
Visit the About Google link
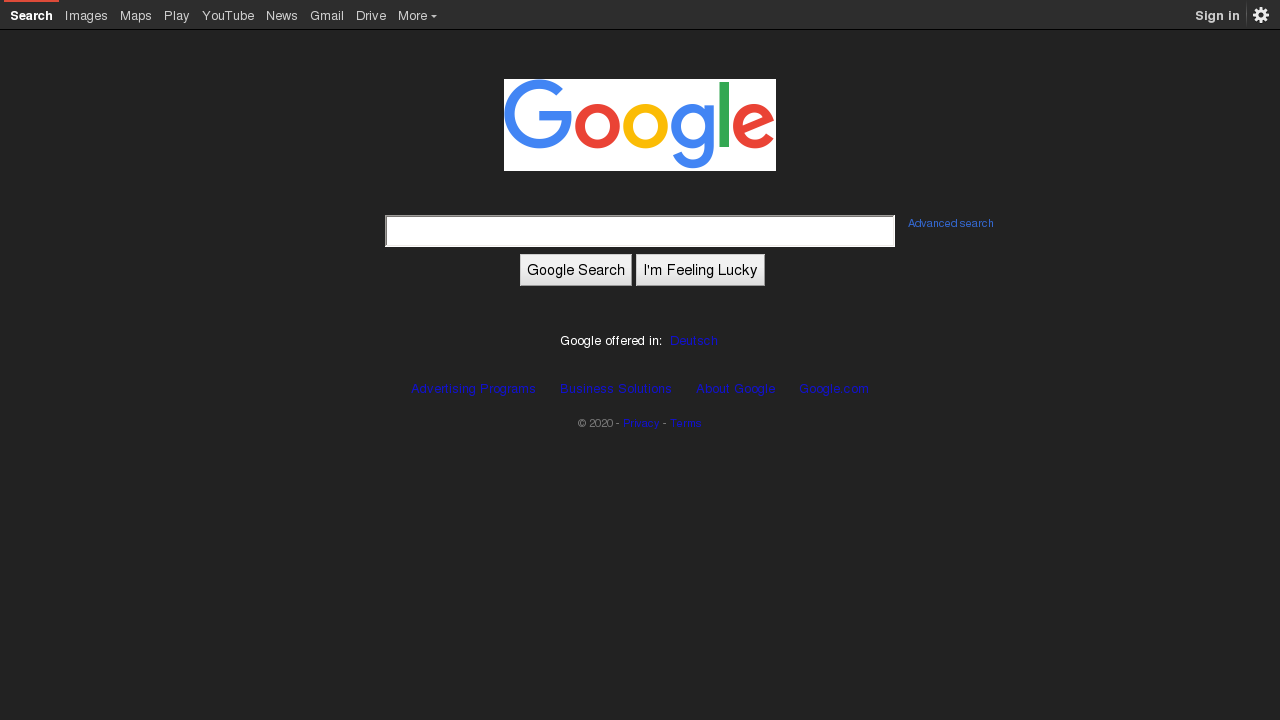pos(736,389)
